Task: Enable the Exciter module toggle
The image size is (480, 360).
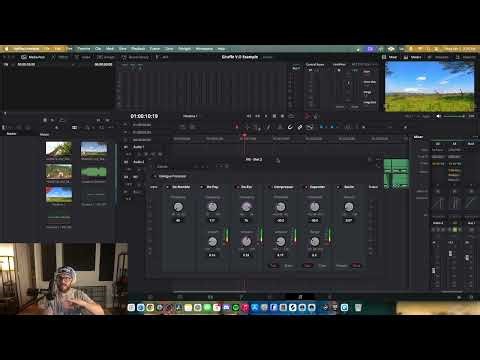Action: [x=338, y=187]
